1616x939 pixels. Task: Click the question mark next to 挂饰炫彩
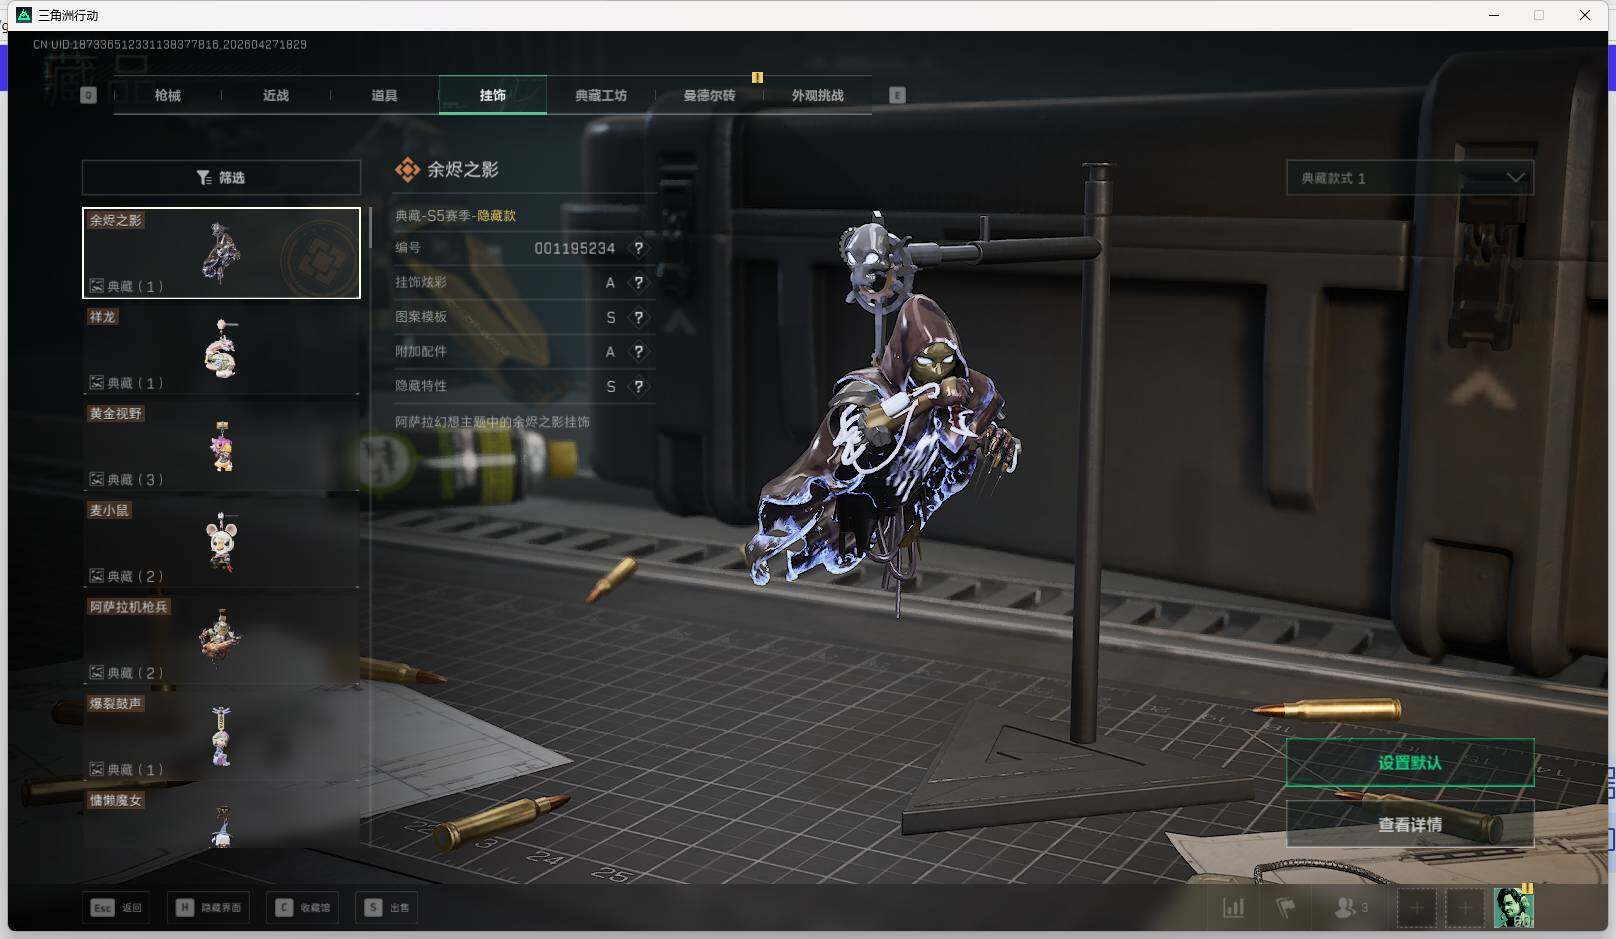coord(638,283)
